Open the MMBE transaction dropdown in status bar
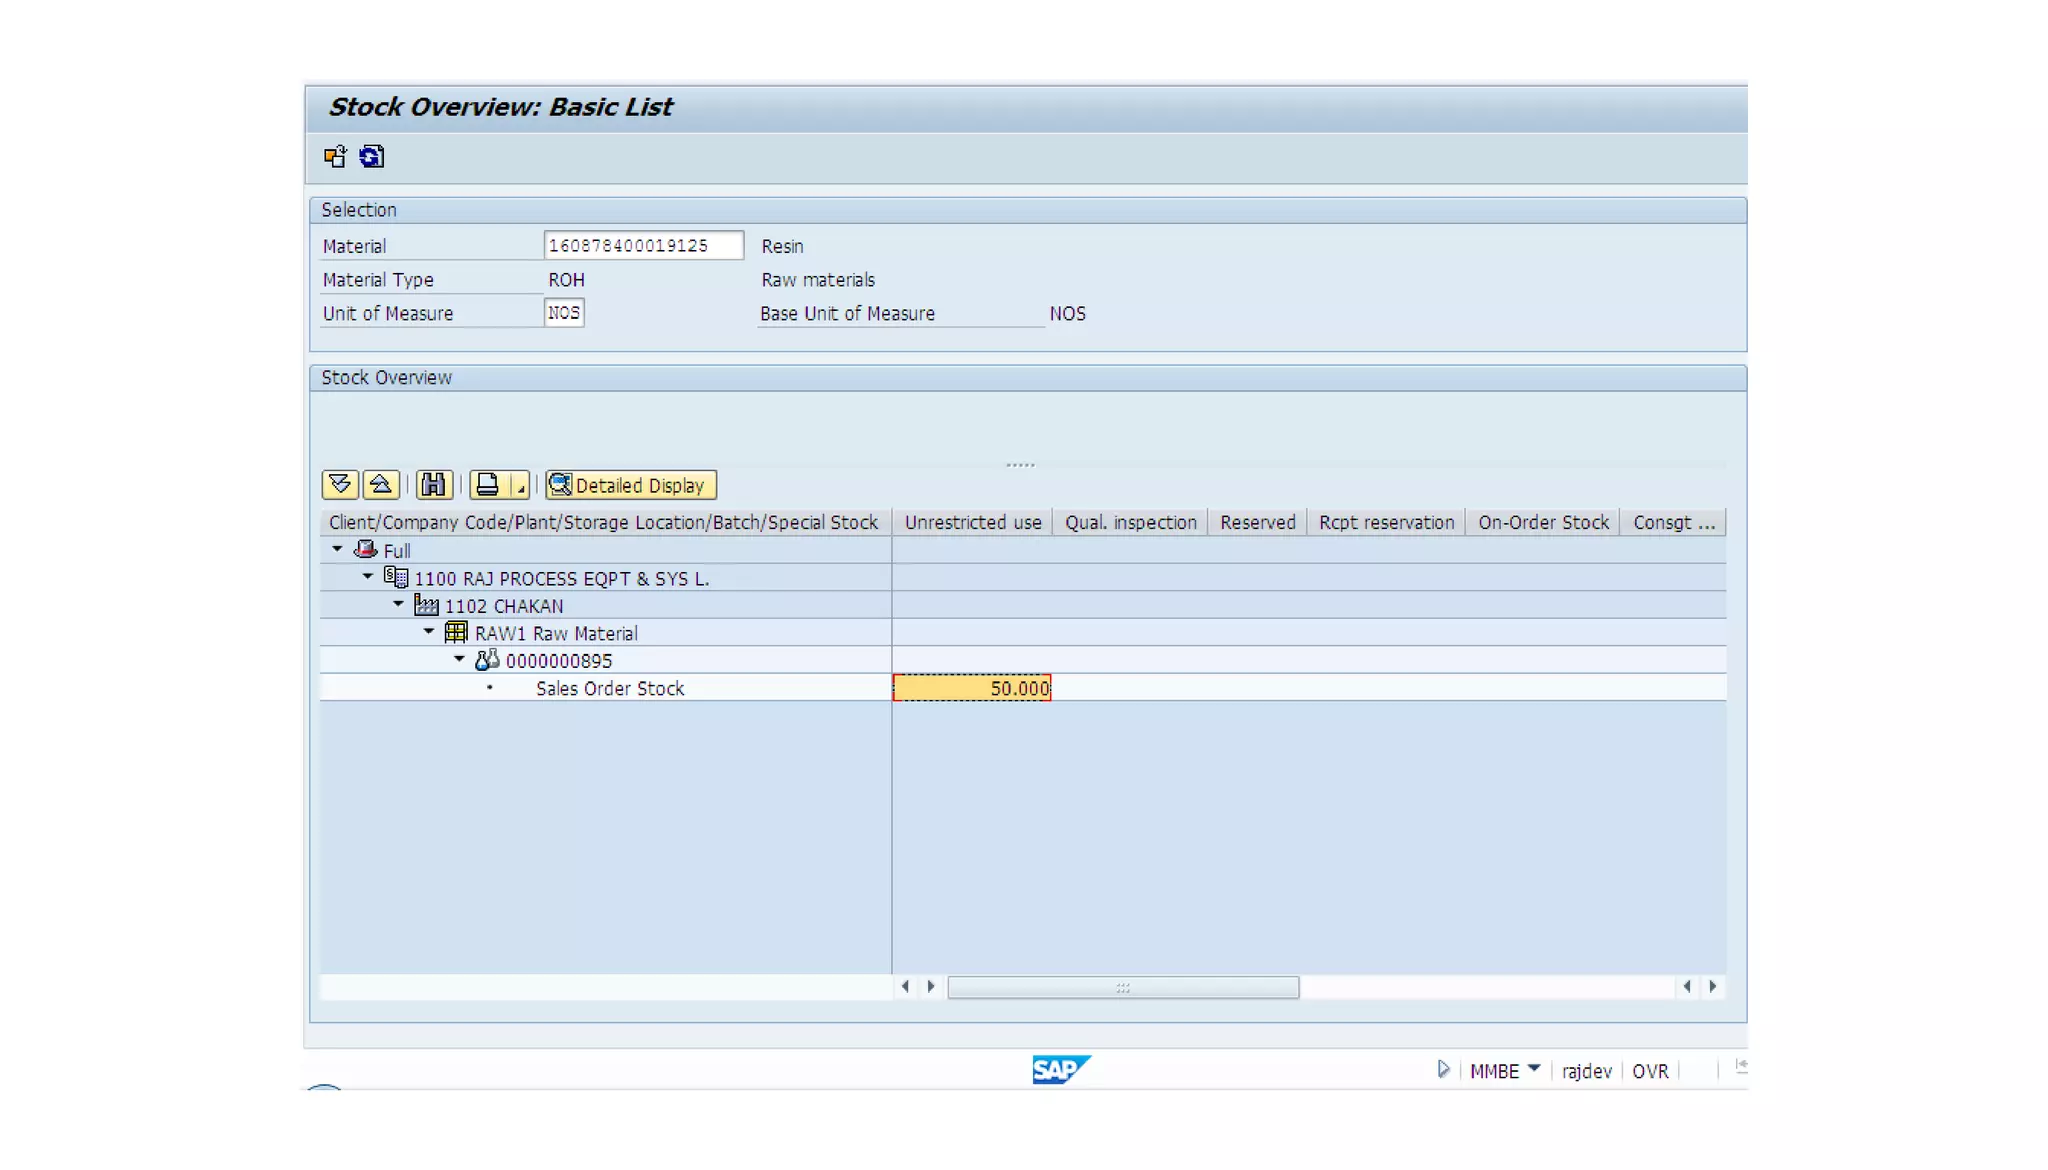Image resolution: width=2048 pixels, height=1170 pixels. (1534, 1069)
